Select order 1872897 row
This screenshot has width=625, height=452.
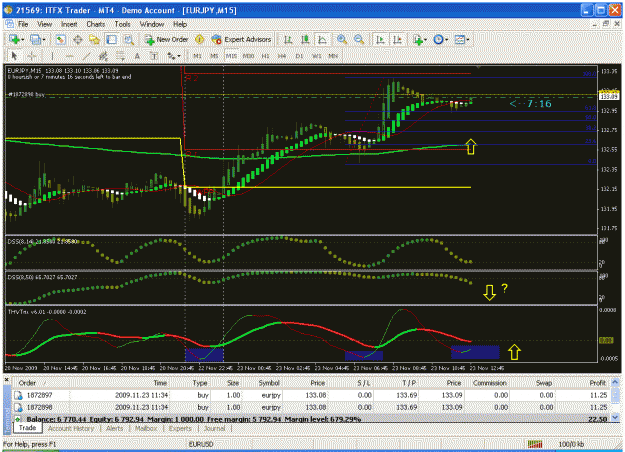click(311, 395)
